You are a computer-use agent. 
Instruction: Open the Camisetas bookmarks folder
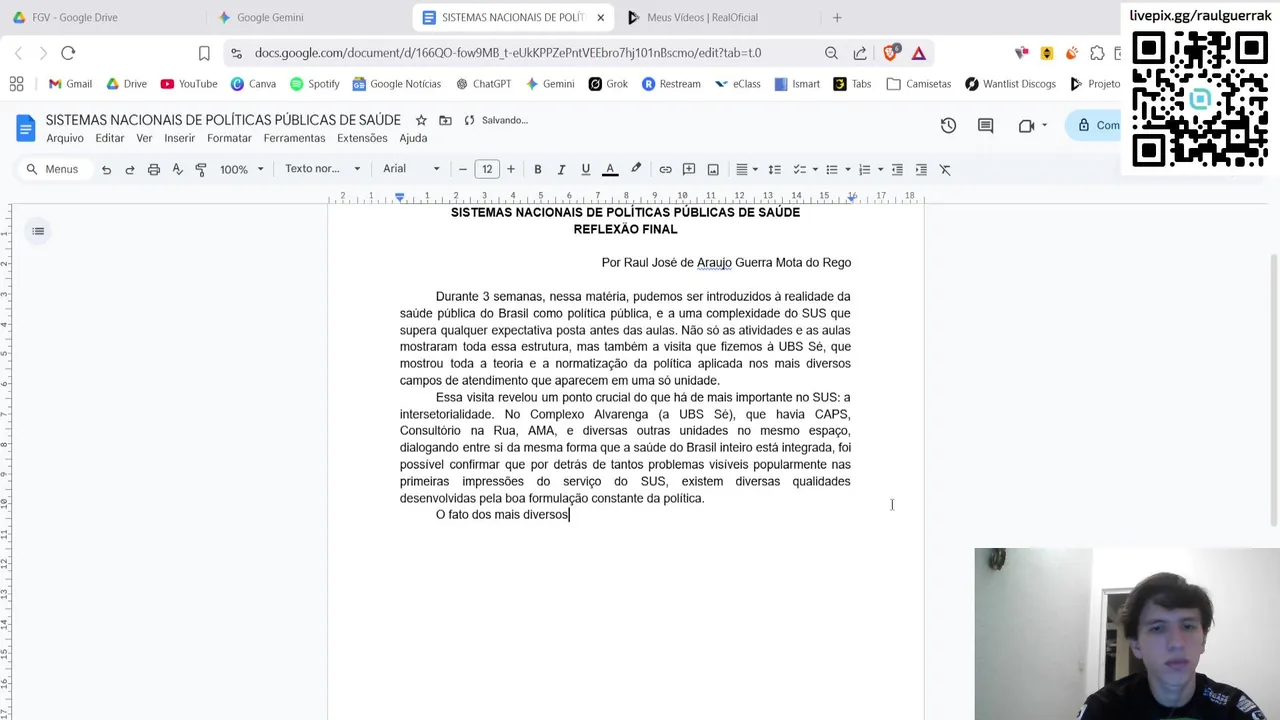pos(919,84)
